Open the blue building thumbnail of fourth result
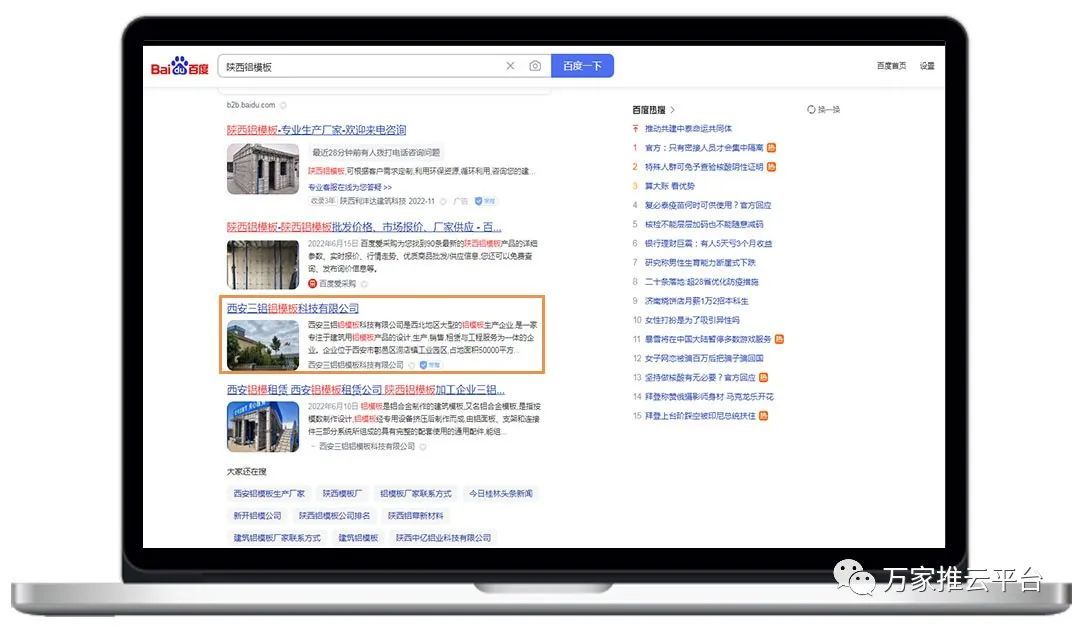1080x628 pixels. (x=263, y=426)
